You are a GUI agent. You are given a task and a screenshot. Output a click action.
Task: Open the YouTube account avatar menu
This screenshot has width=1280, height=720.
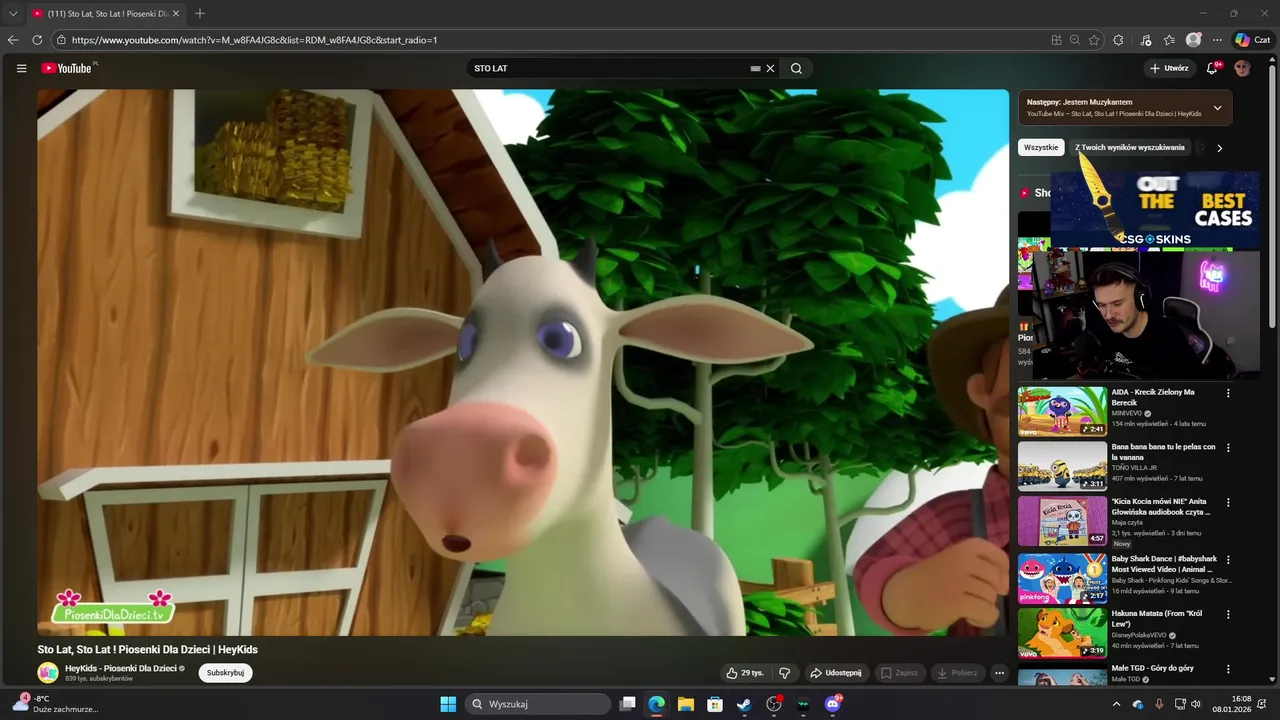[x=1242, y=68]
